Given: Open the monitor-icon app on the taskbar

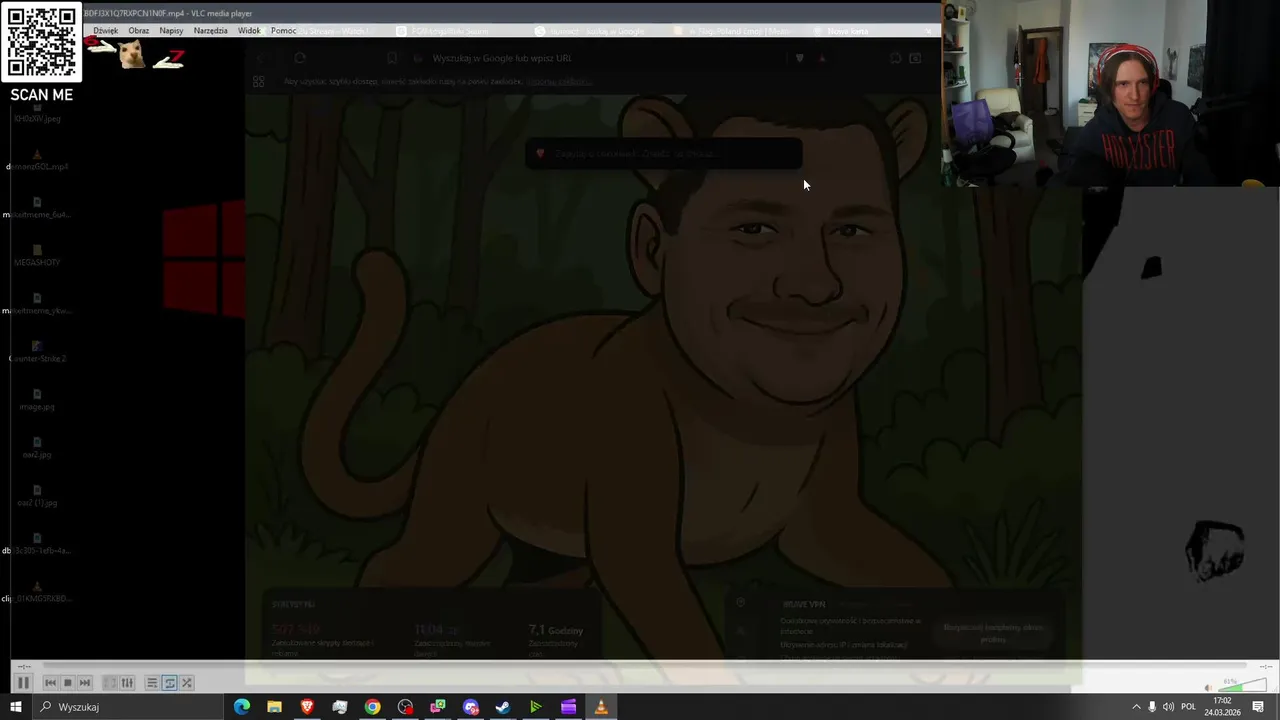Looking at the screenshot, I should point(340,707).
